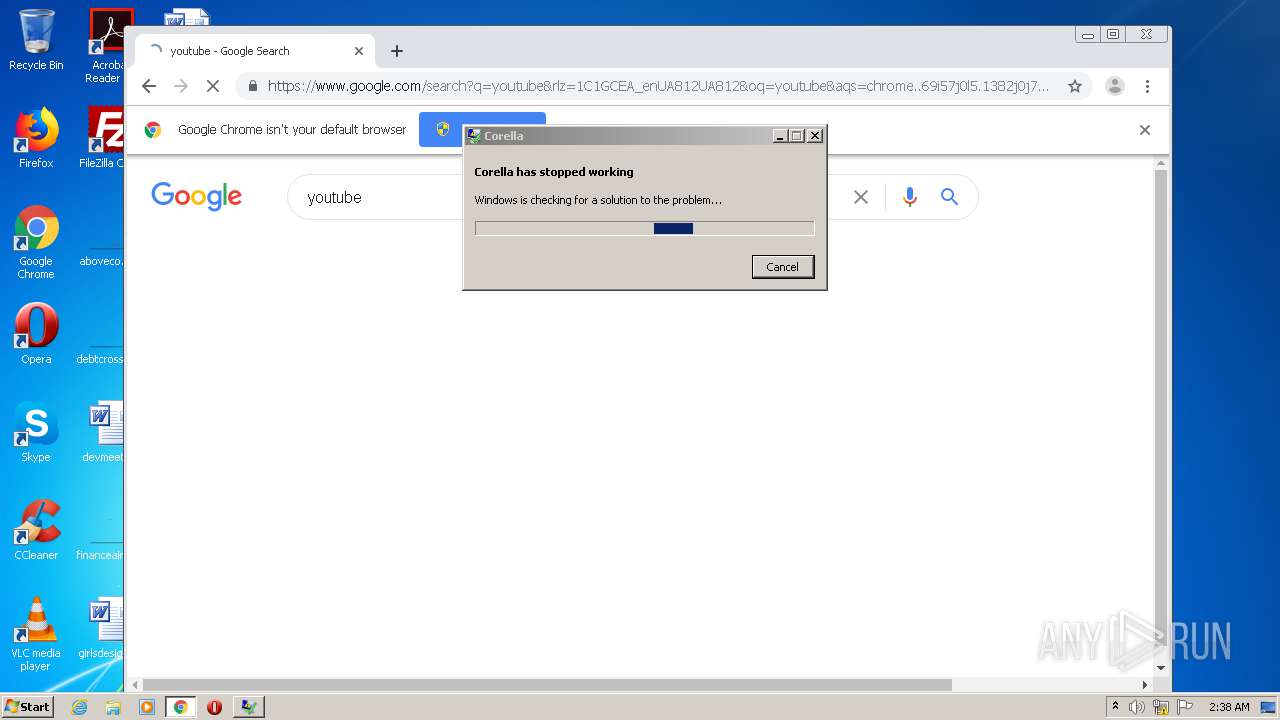
Task: Click the Corella dialog title icon
Action: click(474, 136)
